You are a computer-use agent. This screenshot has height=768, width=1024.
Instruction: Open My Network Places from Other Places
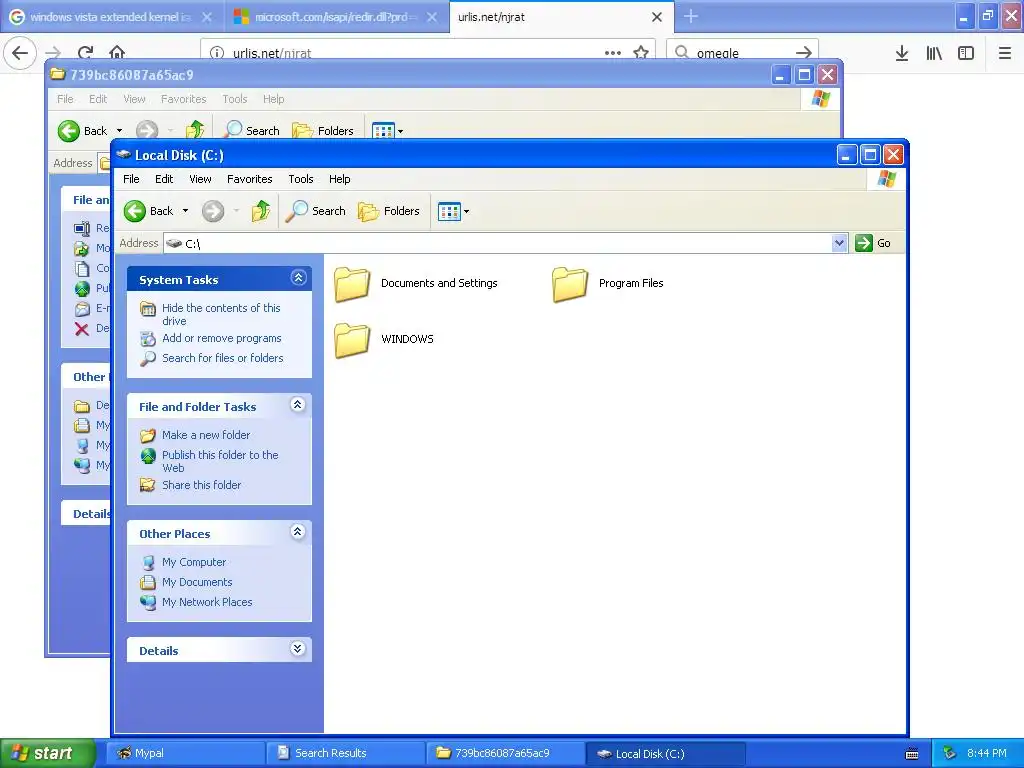coord(207,602)
